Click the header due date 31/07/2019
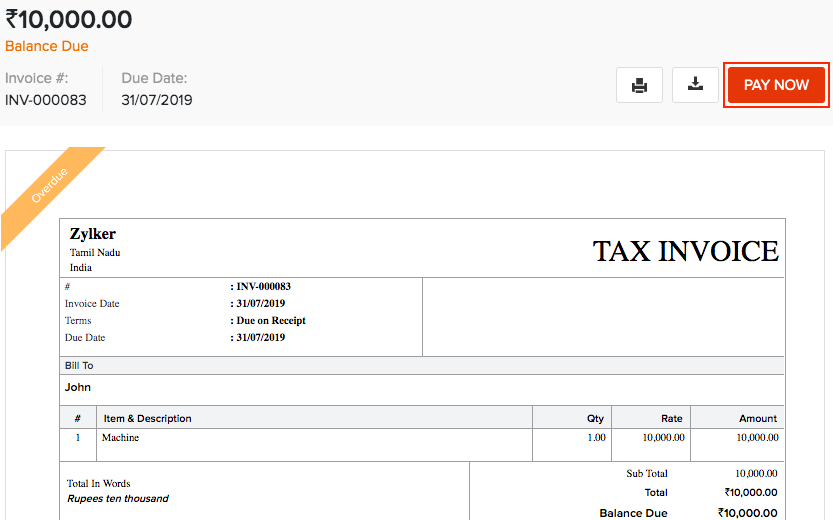Screen dimensions: 833x520 [157, 100]
